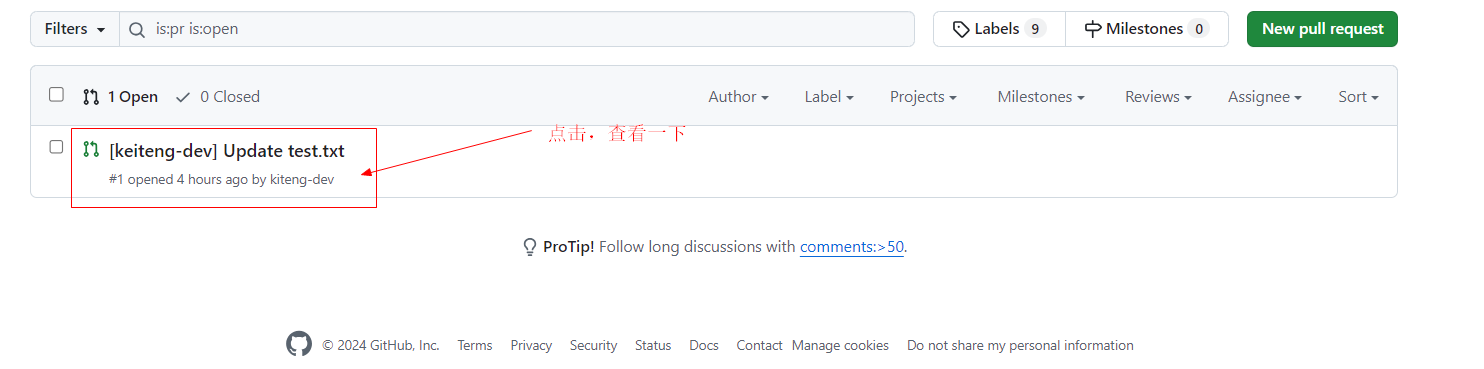This screenshot has width=1484, height=369.
Task: Open the Filters dropdown
Action: click(75, 29)
